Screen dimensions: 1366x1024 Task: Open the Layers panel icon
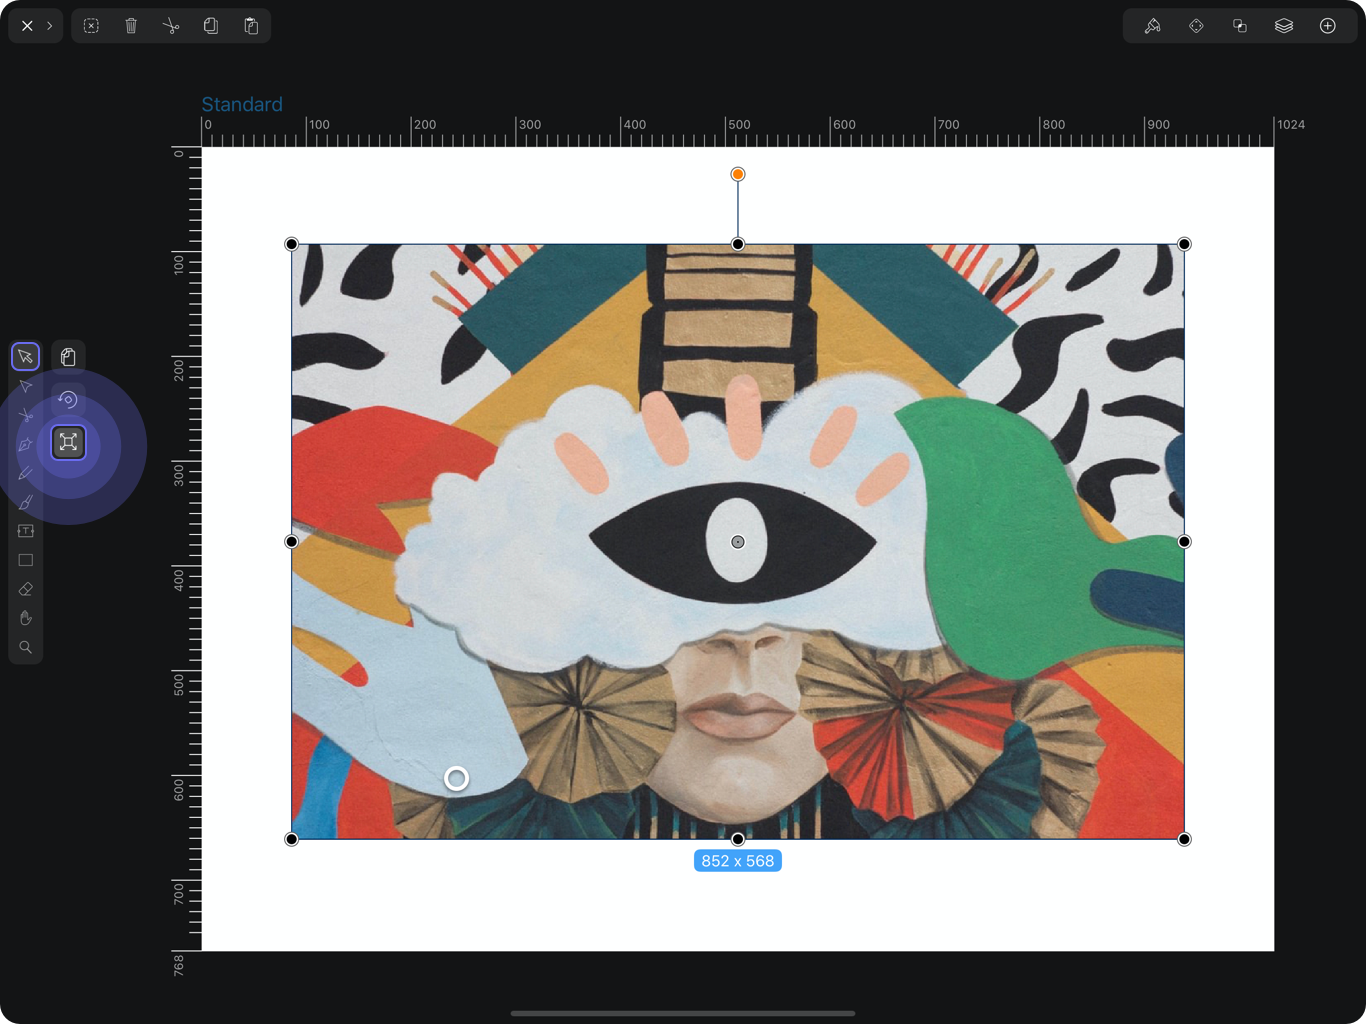tap(1284, 26)
